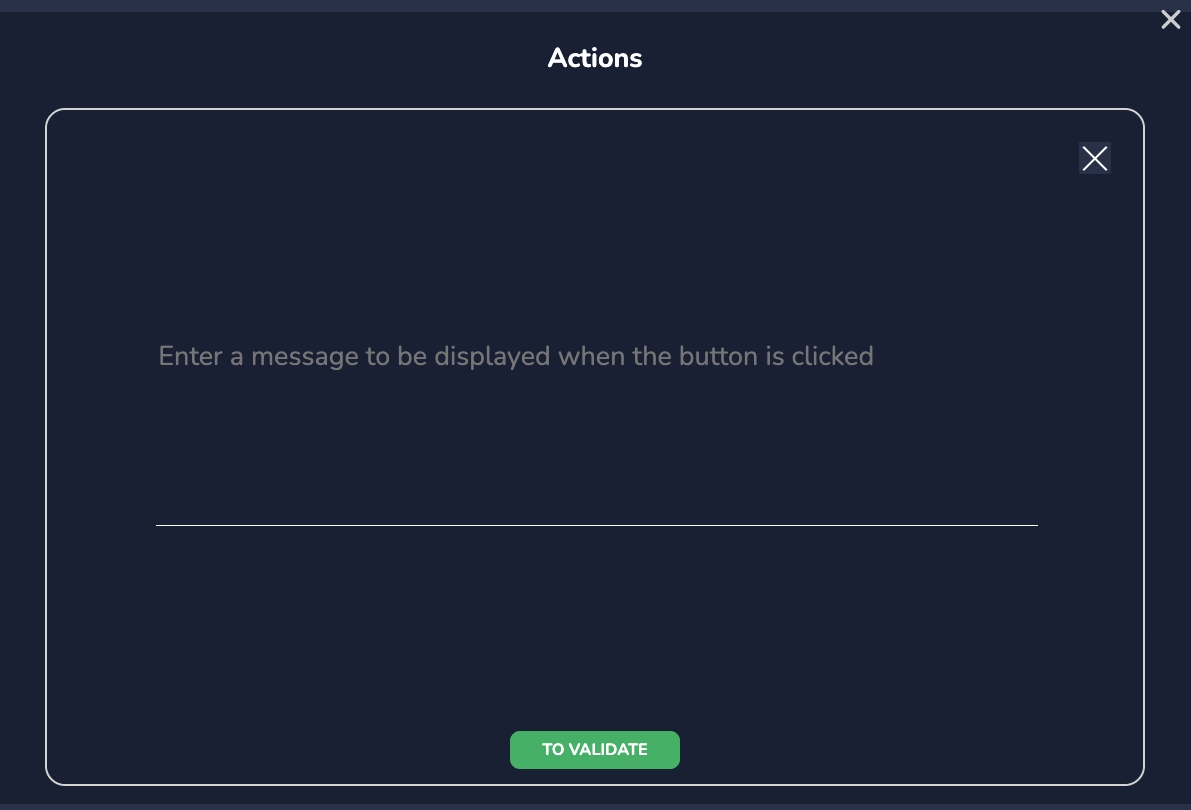
Task: Click the outermost X icon at window corner
Action: pyautogui.click(x=1170, y=20)
